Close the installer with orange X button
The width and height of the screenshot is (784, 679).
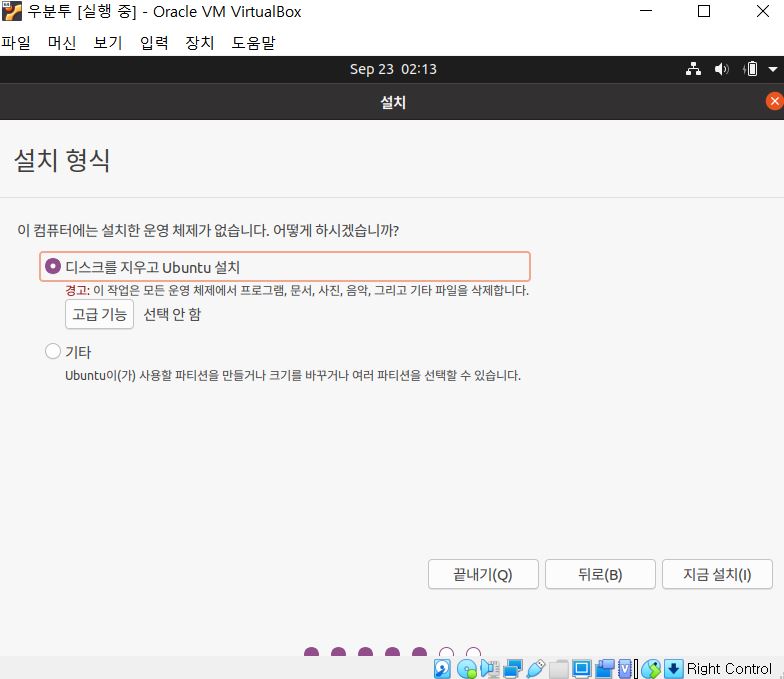774,102
